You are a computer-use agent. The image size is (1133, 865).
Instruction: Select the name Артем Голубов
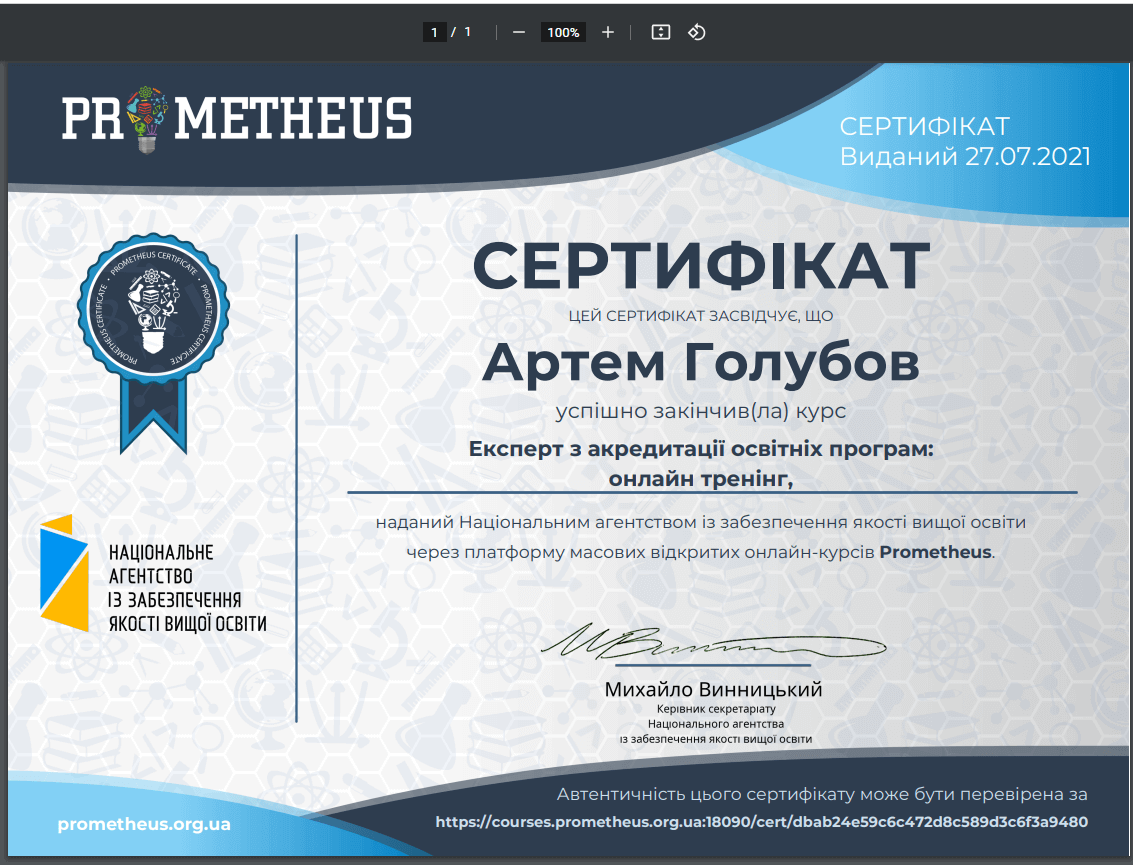[x=701, y=362]
